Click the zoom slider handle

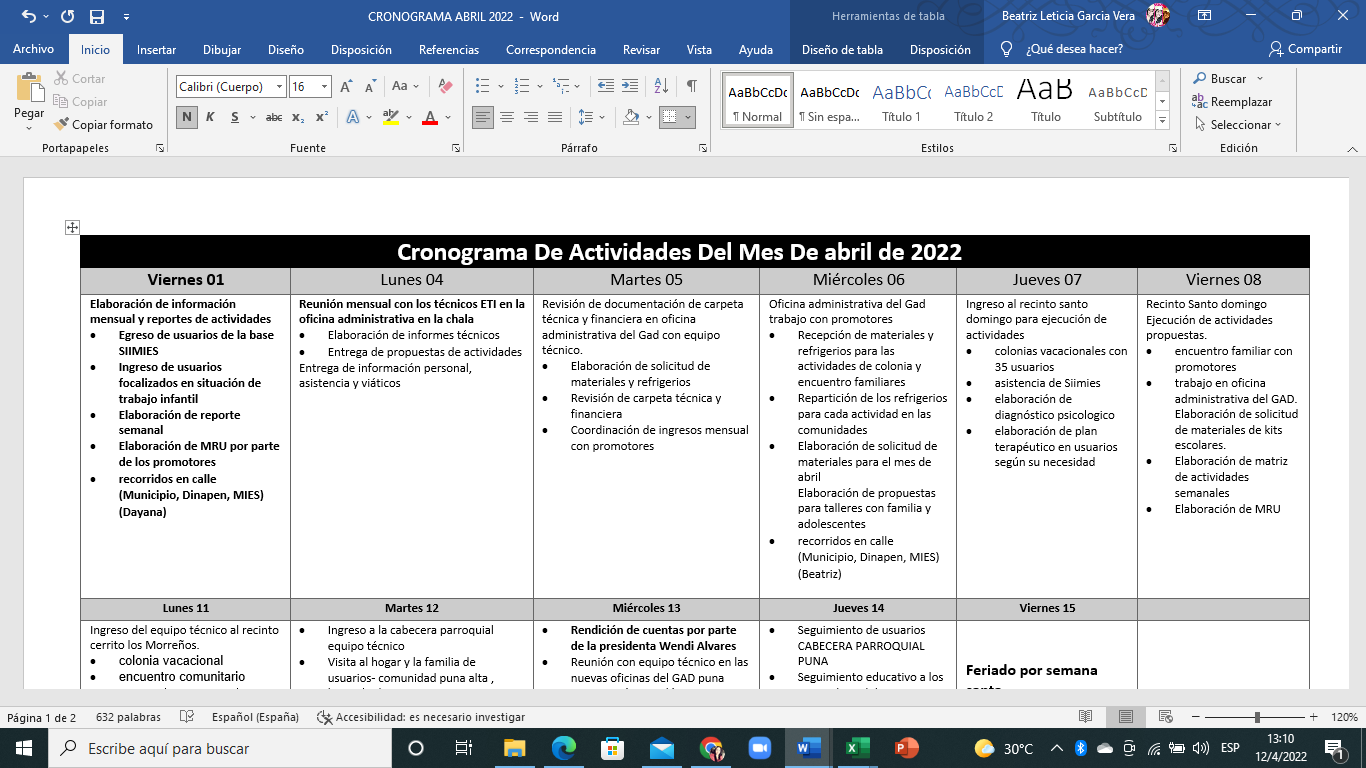click(x=1257, y=717)
